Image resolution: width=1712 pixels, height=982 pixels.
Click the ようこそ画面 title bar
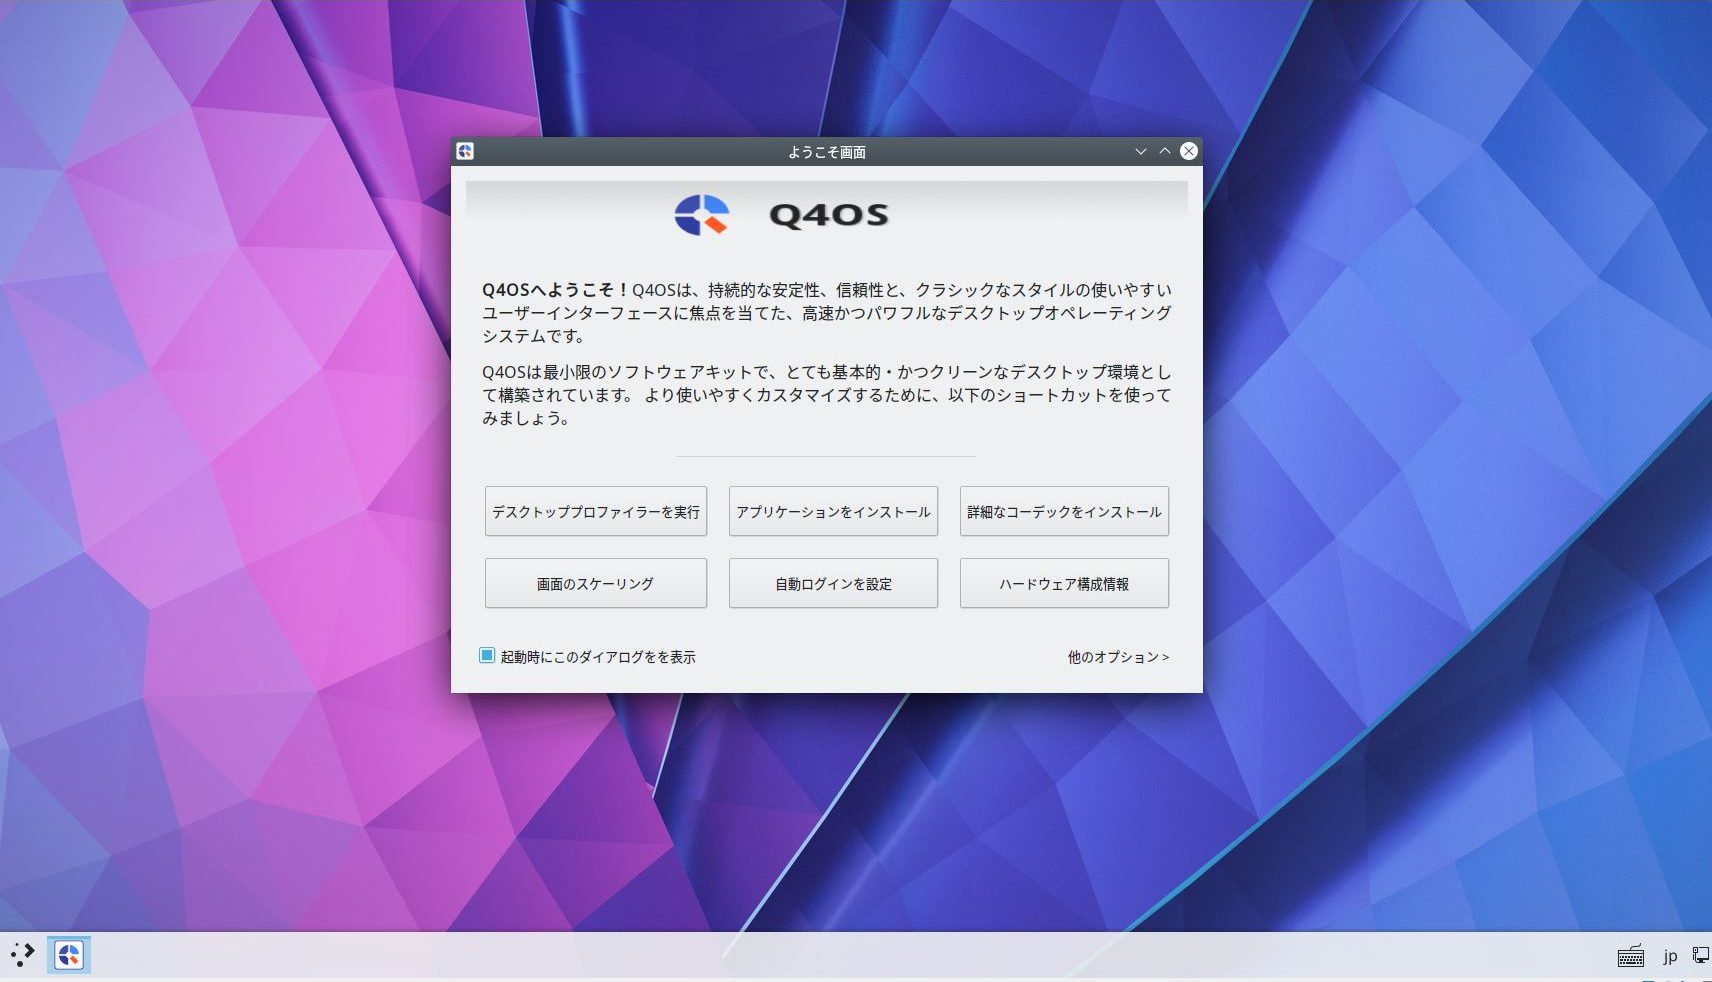point(827,152)
